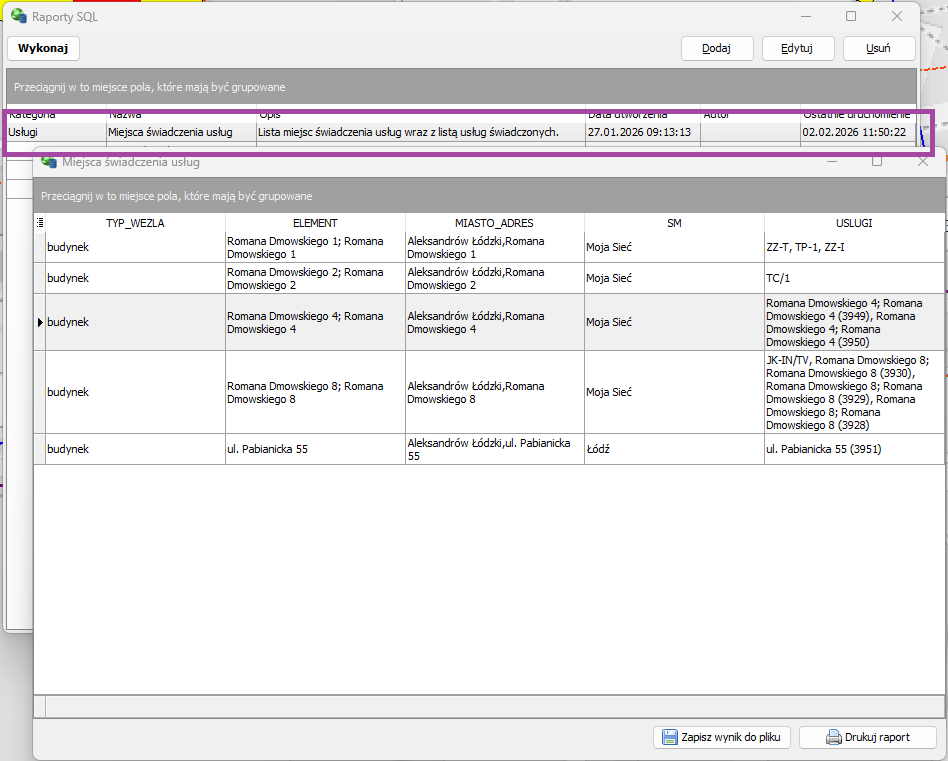This screenshot has height=761, width=948.
Task: Sort by the USLUGI column header
Action: (x=854, y=223)
